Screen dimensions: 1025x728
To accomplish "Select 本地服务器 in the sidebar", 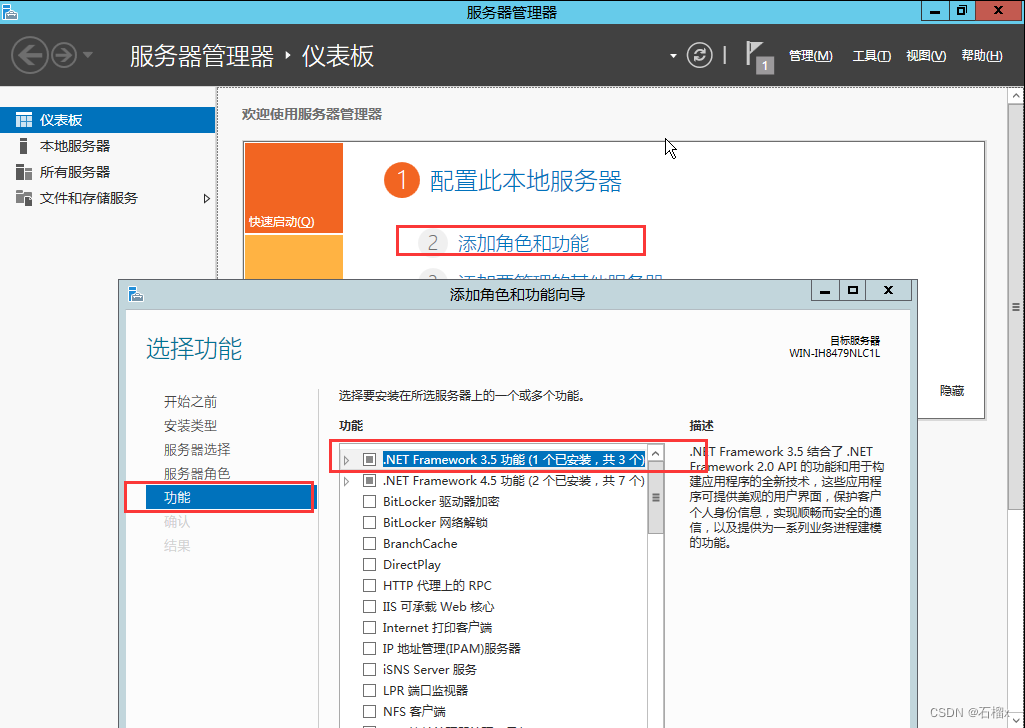I will pyautogui.click(x=107, y=146).
